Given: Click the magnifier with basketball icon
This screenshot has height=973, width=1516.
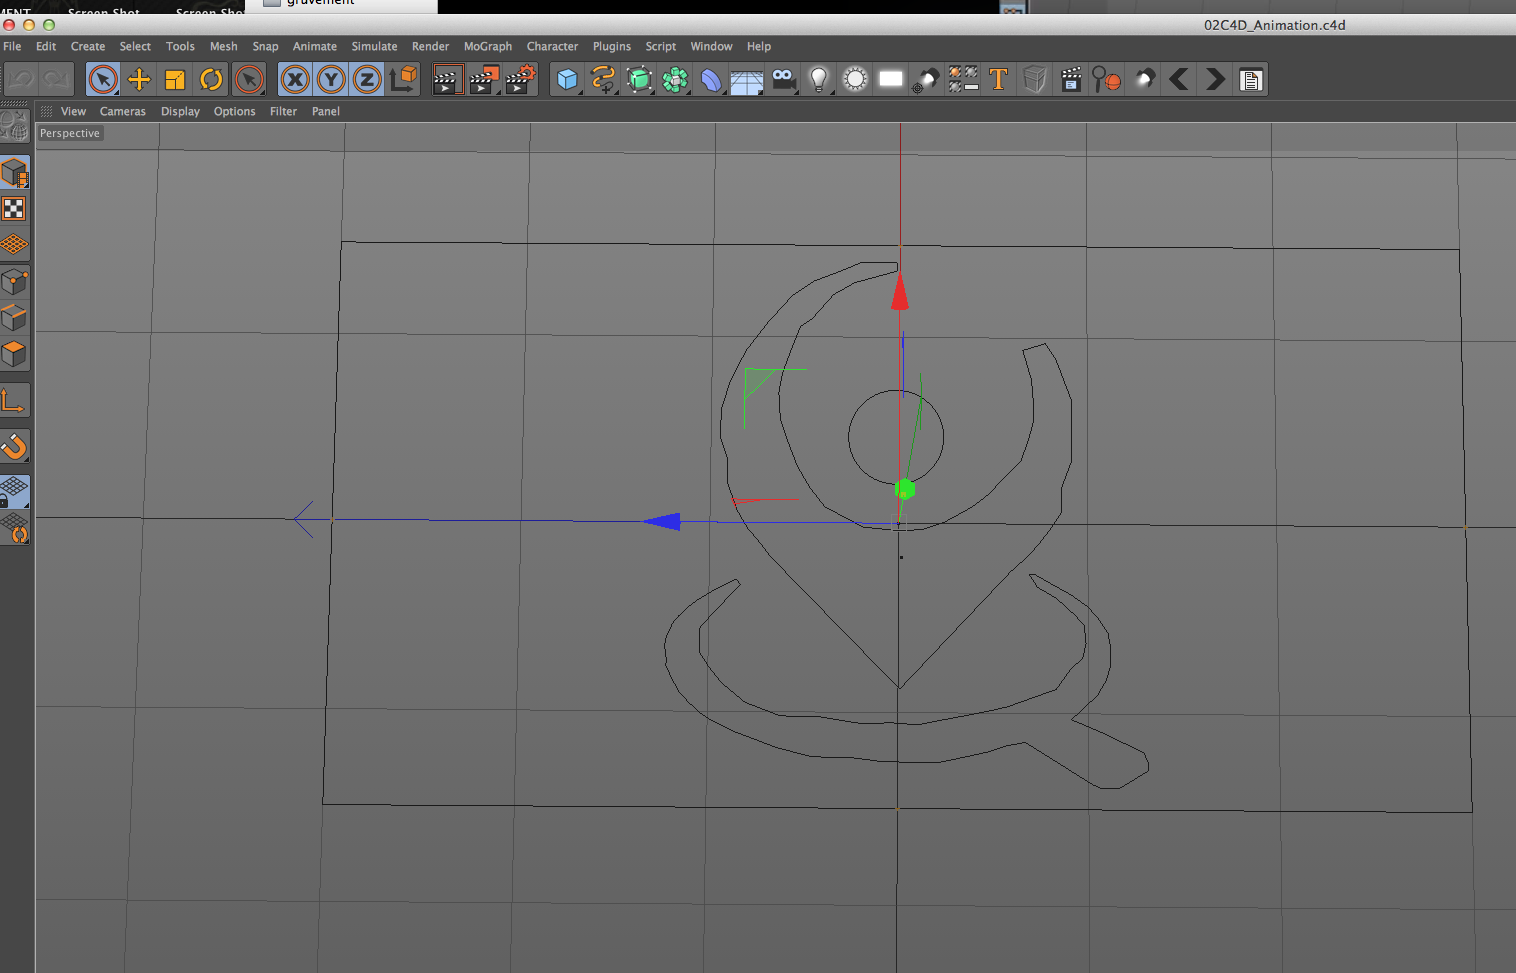Looking at the screenshot, I should pyautogui.click(x=1106, y=79).
